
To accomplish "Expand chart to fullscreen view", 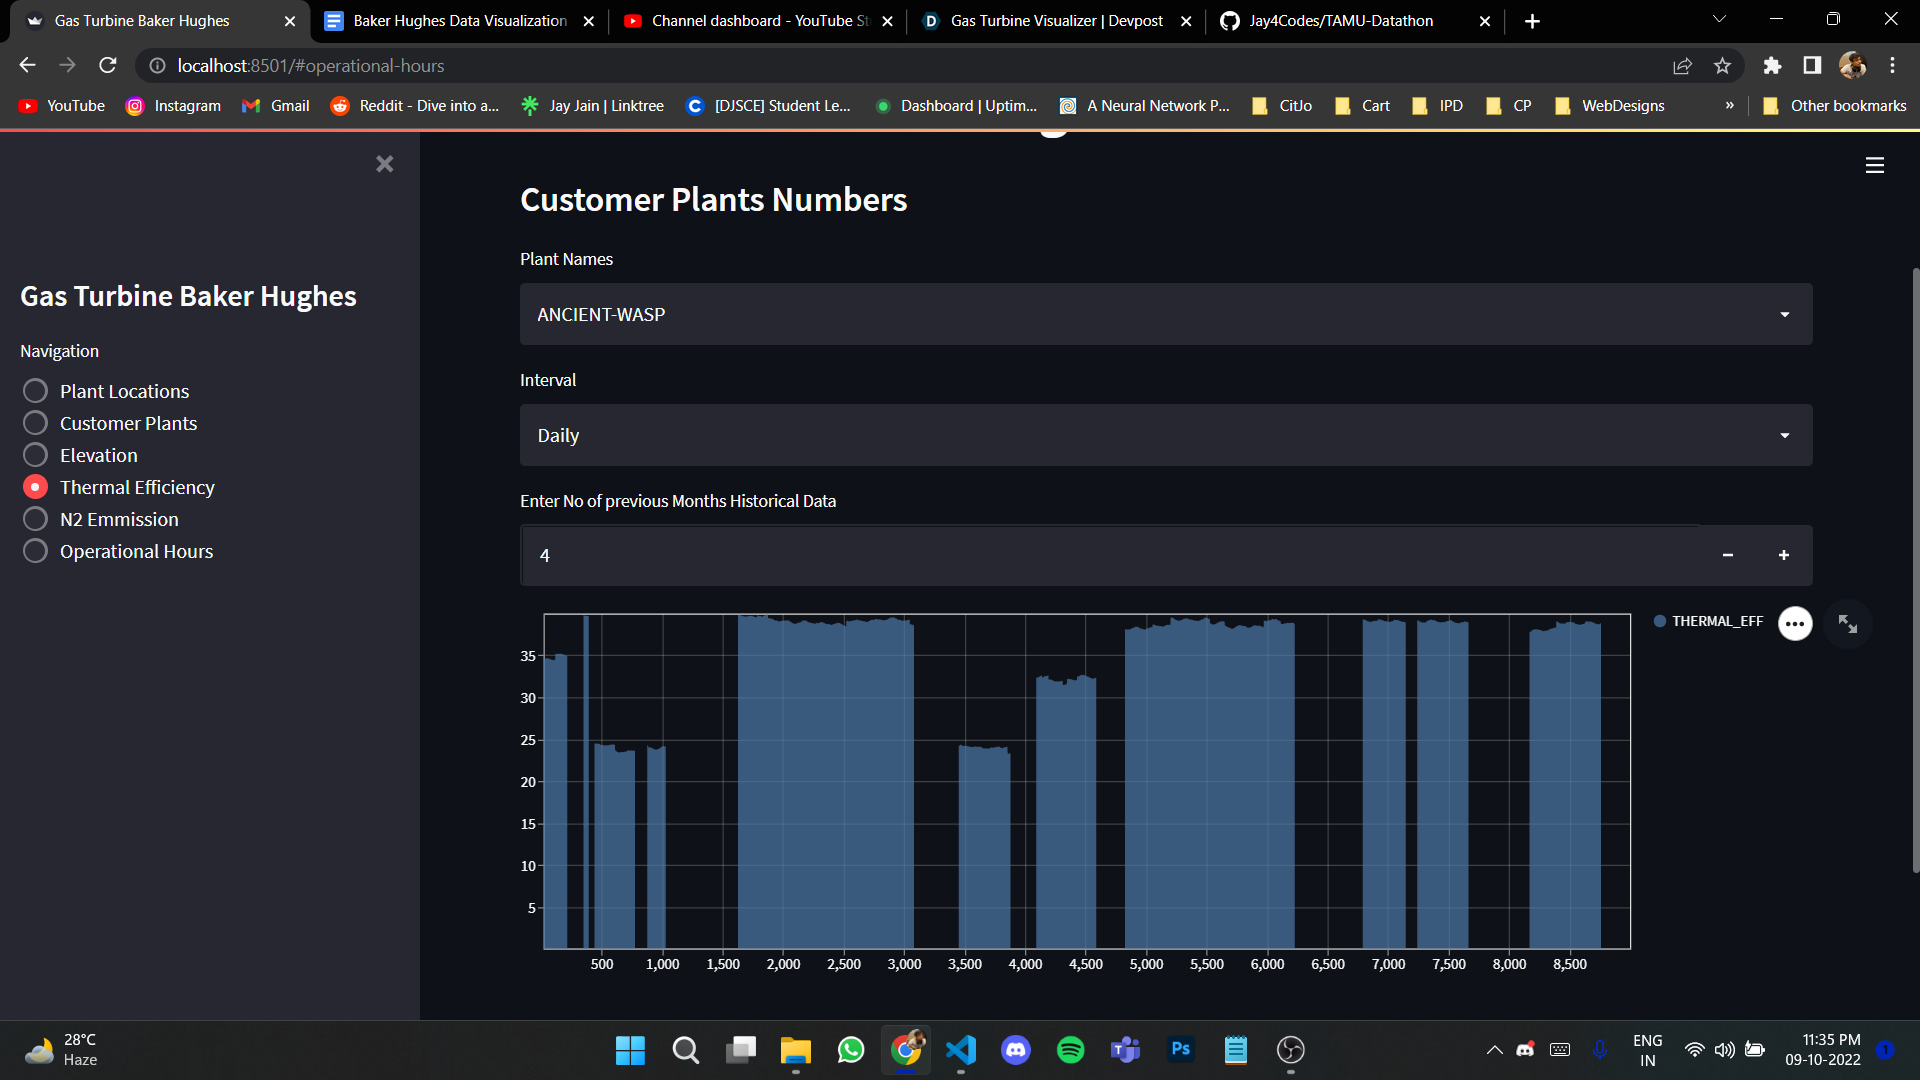I will (1847, 624).
